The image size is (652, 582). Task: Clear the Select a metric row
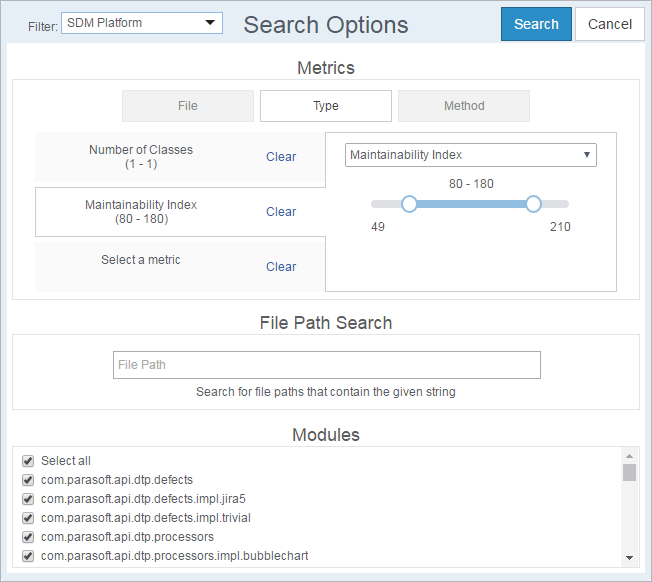pyautogui.click(x=281, y=266)
